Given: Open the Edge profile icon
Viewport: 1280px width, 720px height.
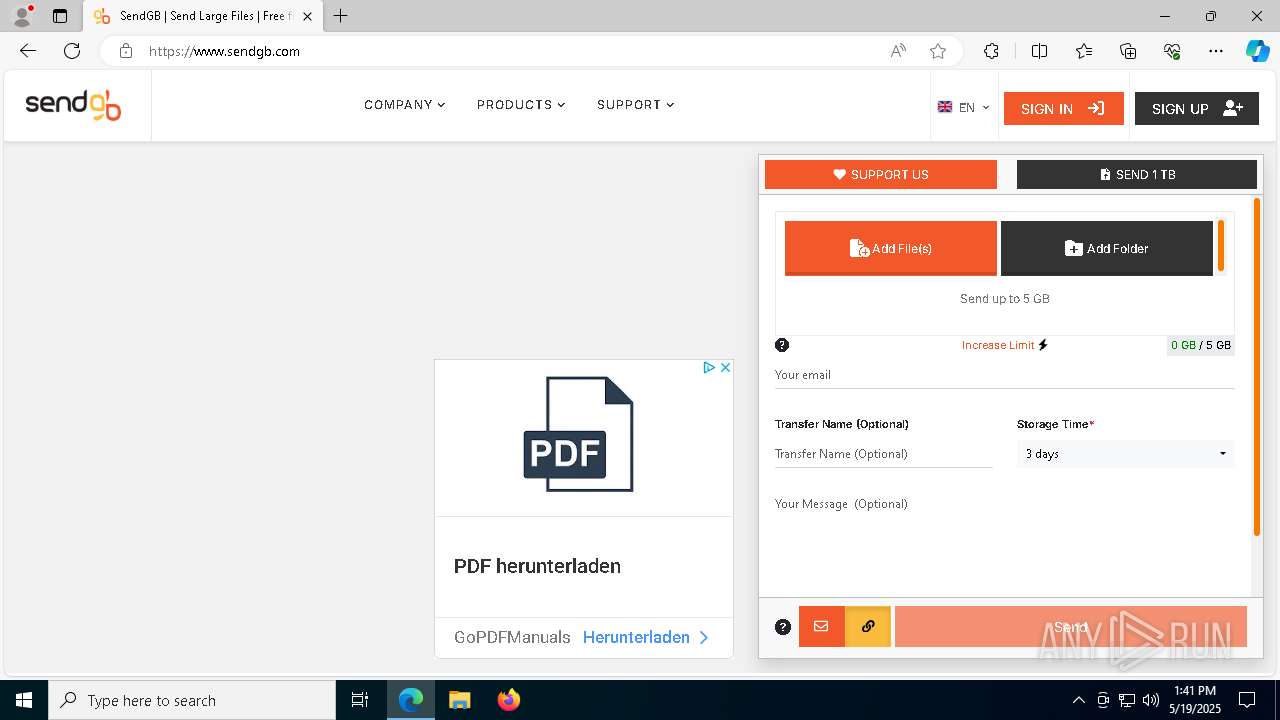Looking at the screenshot, I should click(22, 16).
